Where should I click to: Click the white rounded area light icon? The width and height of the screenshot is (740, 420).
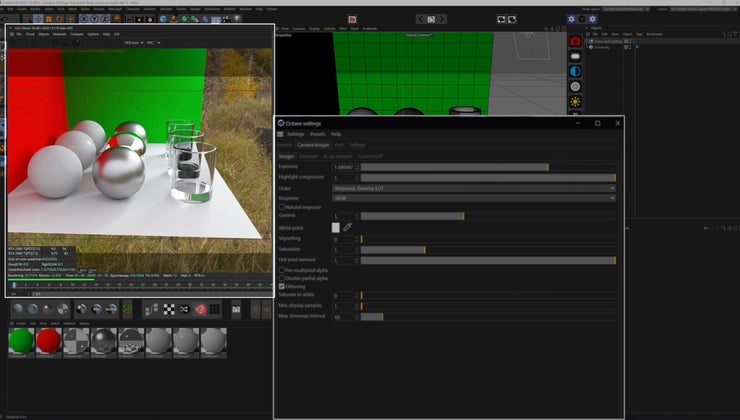[x=575, y=56]
